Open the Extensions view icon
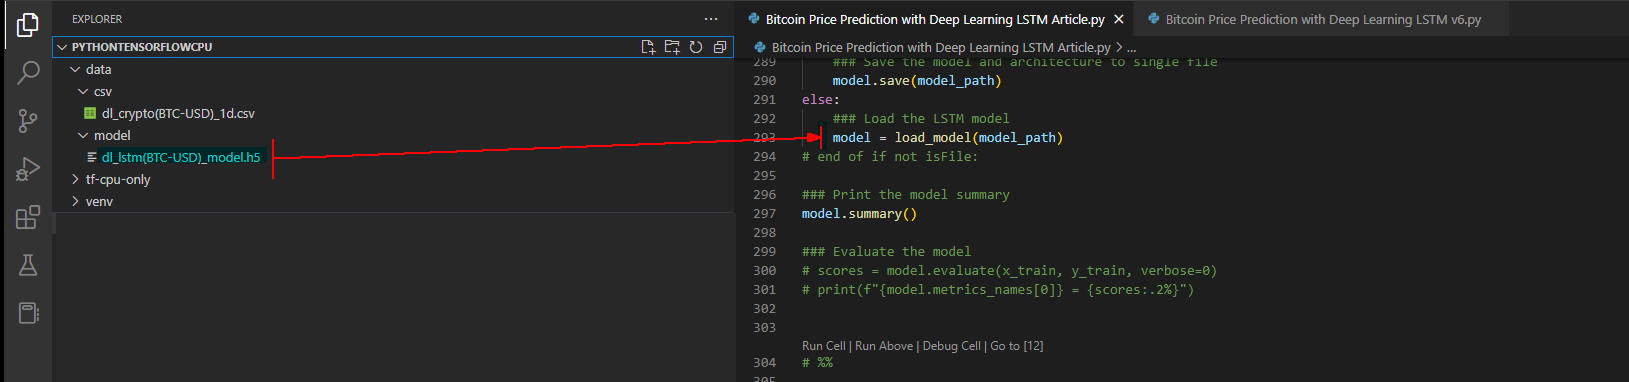Image resolution: width=1629 pixels, height=382 pixels. [28, 217]
